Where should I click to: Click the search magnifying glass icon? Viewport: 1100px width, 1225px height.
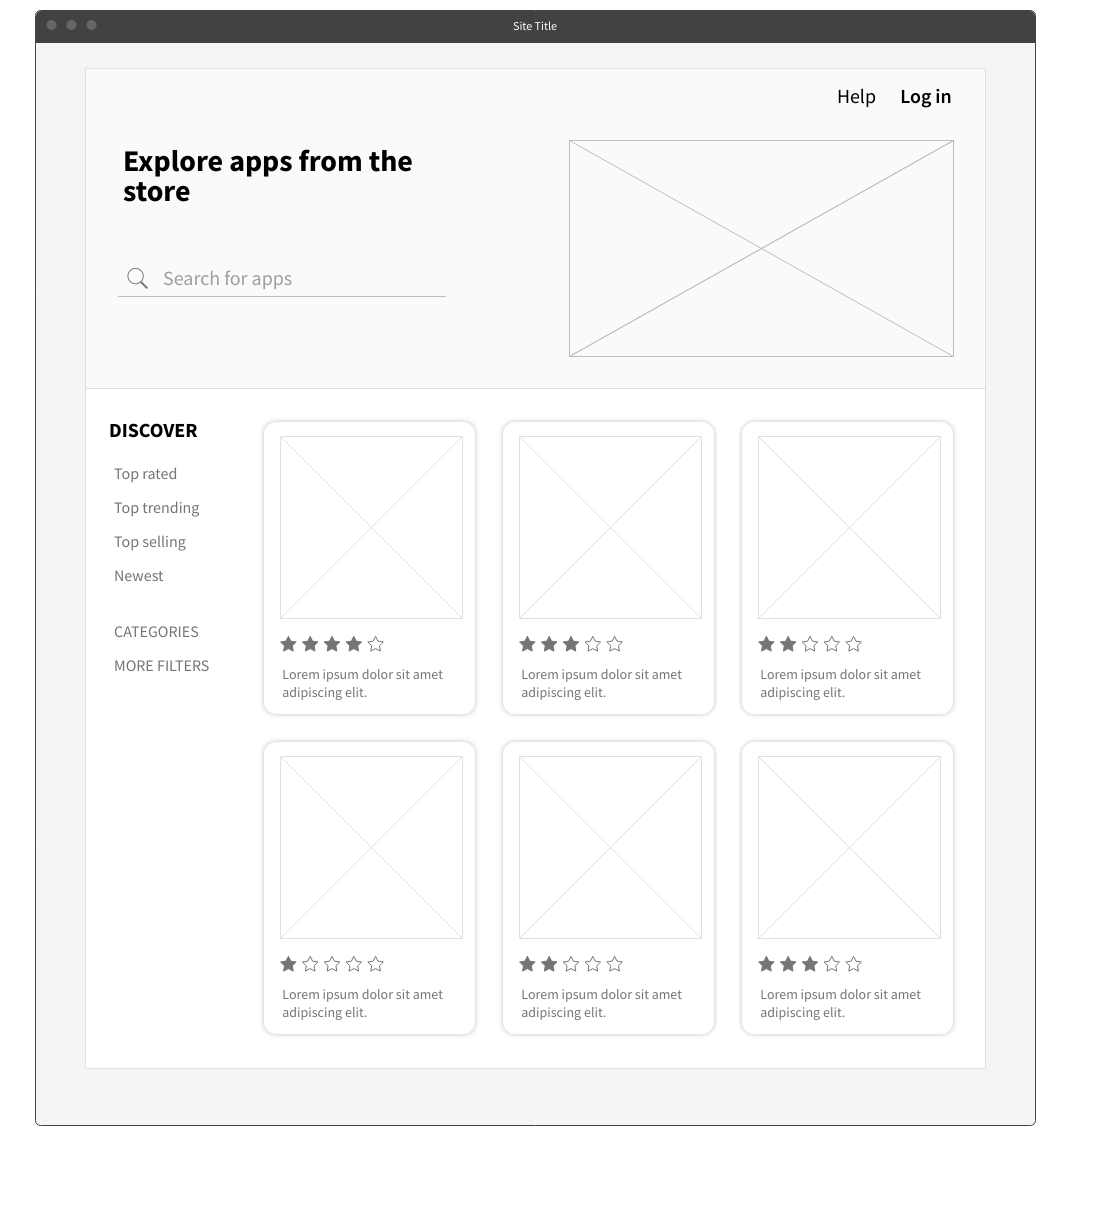137,278
